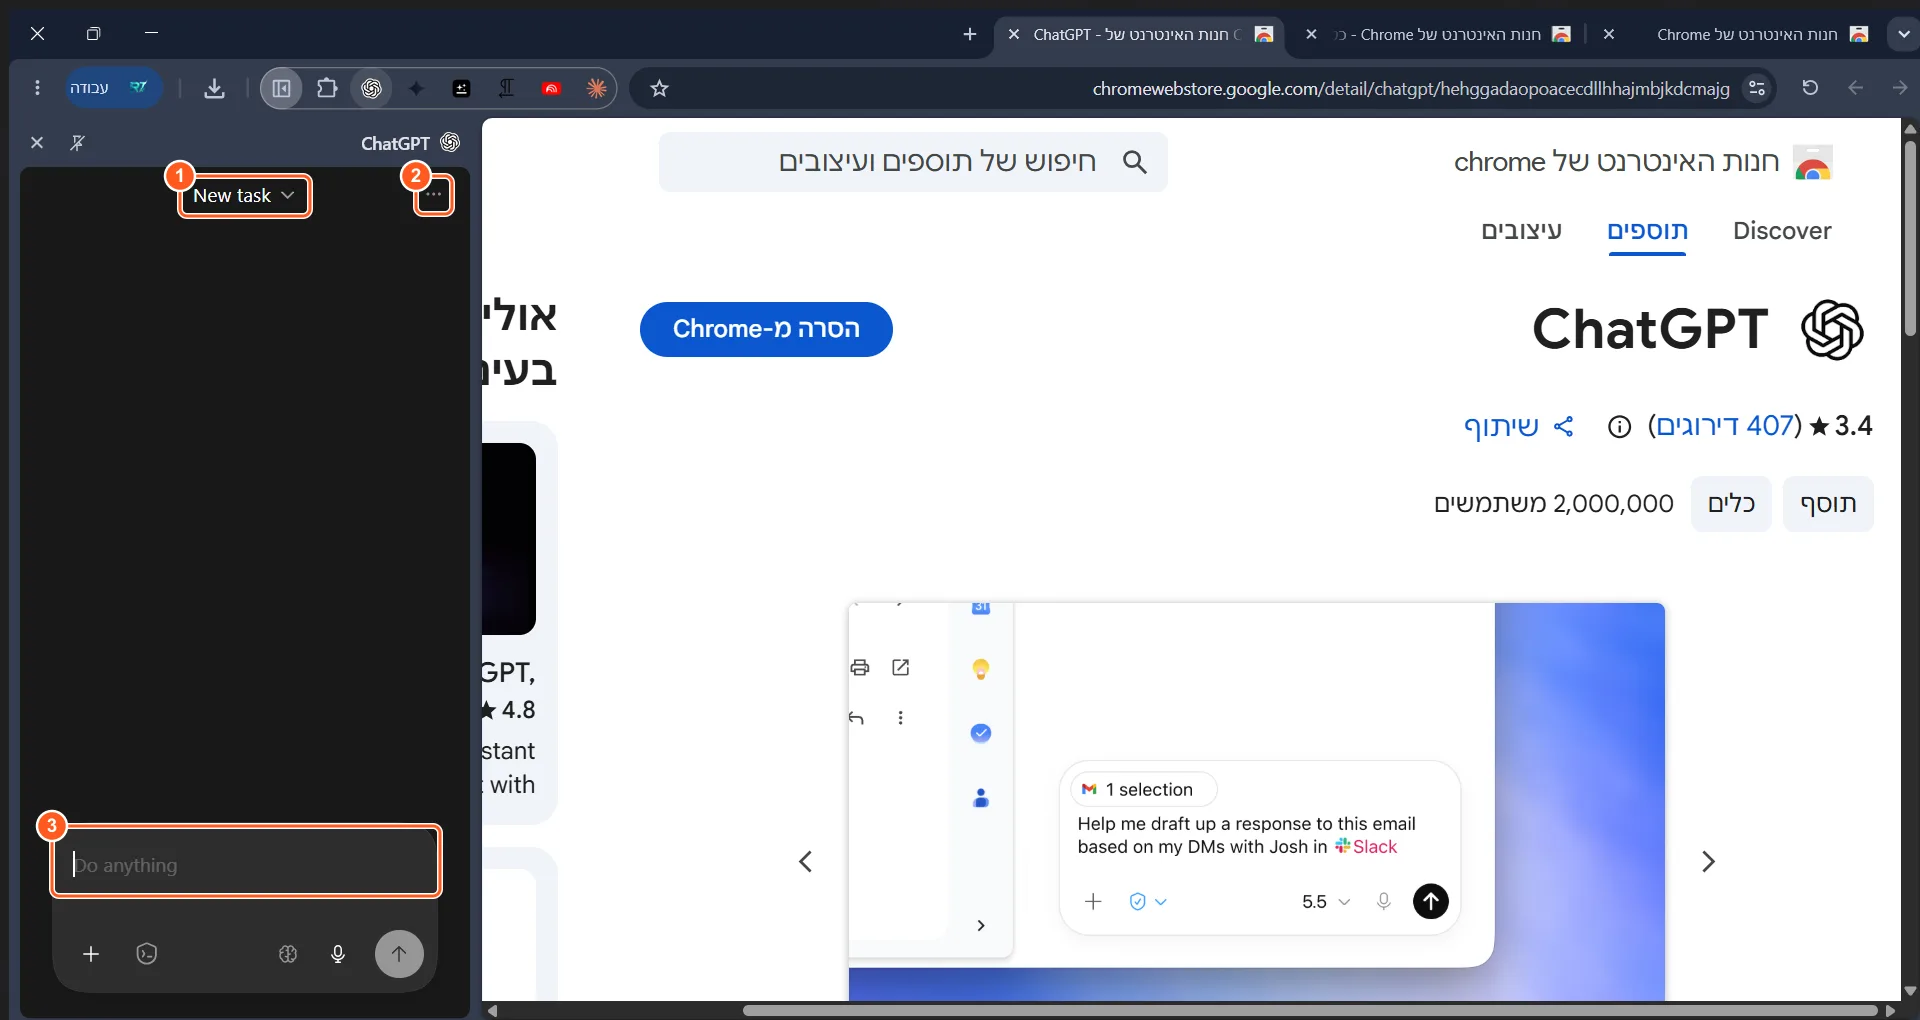Focus the Do anything prompt field
The width and height of the screenshot is (1920, 1020).
(246, 864)
